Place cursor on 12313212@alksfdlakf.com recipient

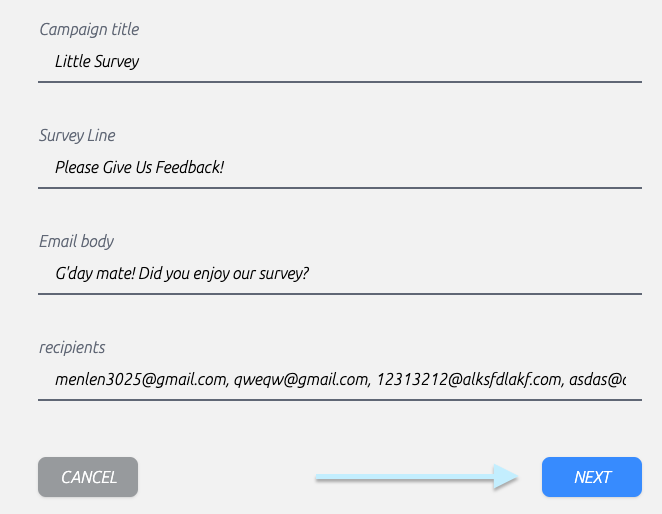(470, 380)
